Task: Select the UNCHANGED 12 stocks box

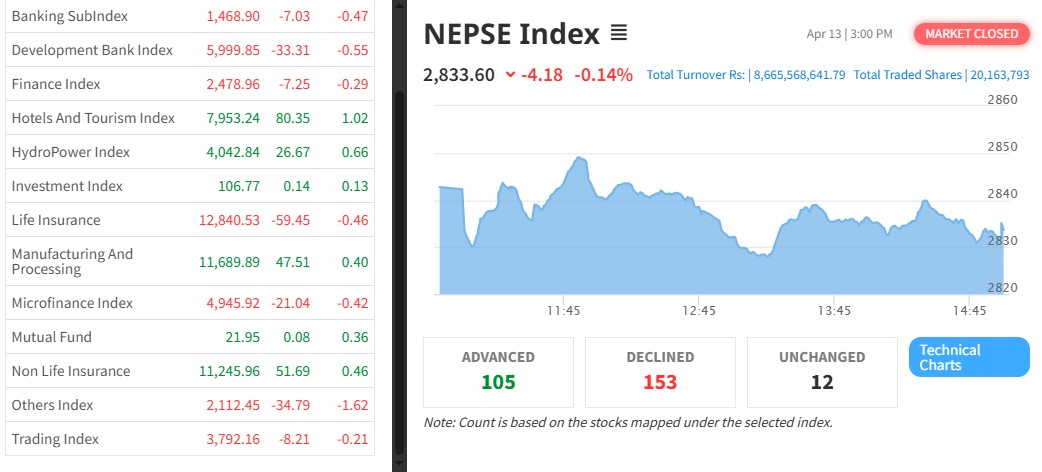Action: (x=822, y=371)
